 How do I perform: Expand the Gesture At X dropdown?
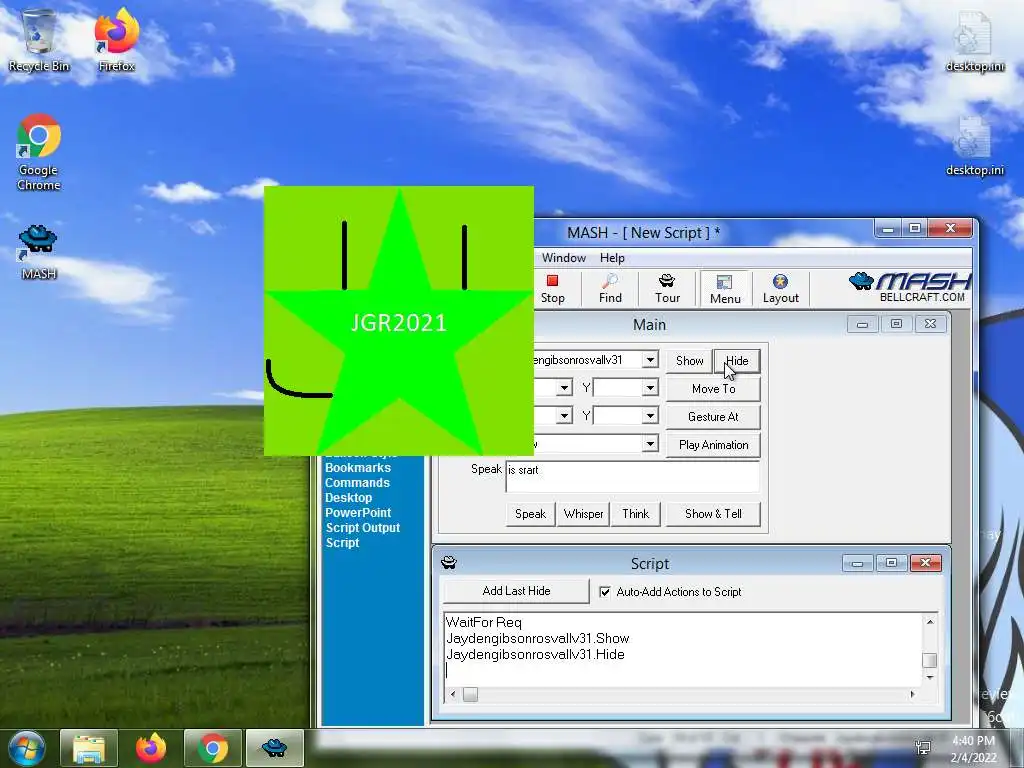564,415
